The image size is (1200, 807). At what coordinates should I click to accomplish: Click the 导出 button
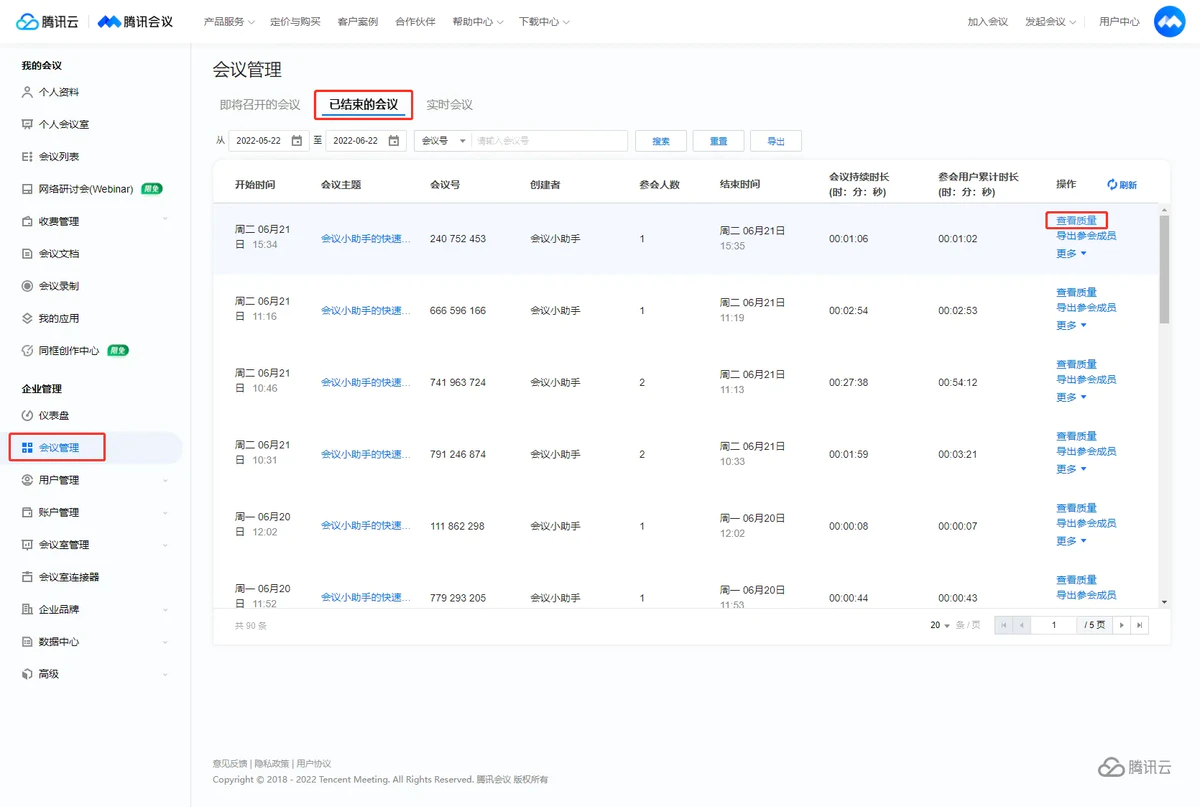tap(776, 141)
